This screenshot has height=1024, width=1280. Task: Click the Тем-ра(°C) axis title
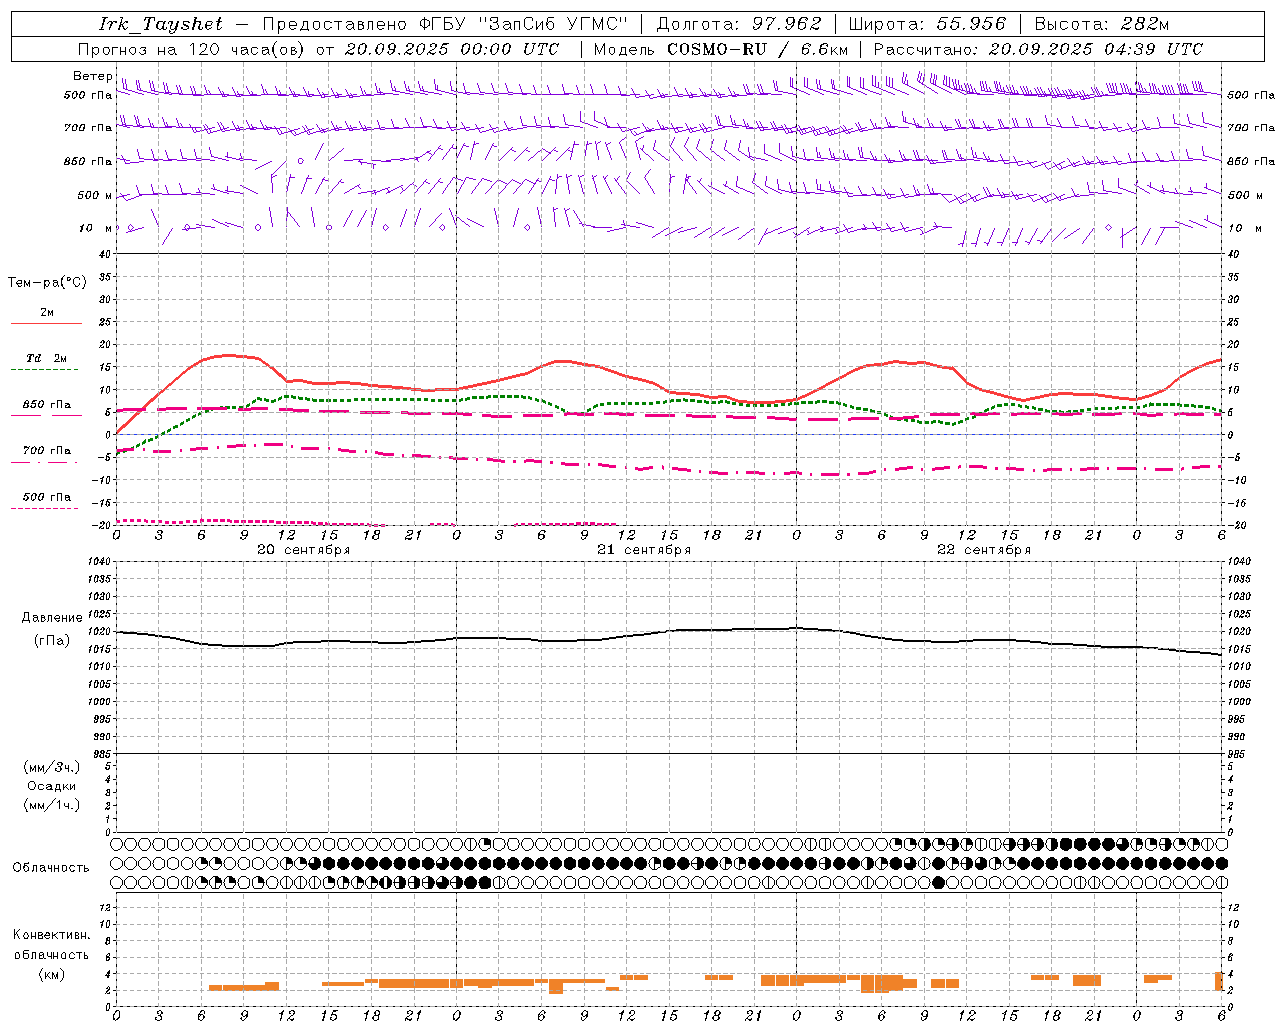(47, 283)
